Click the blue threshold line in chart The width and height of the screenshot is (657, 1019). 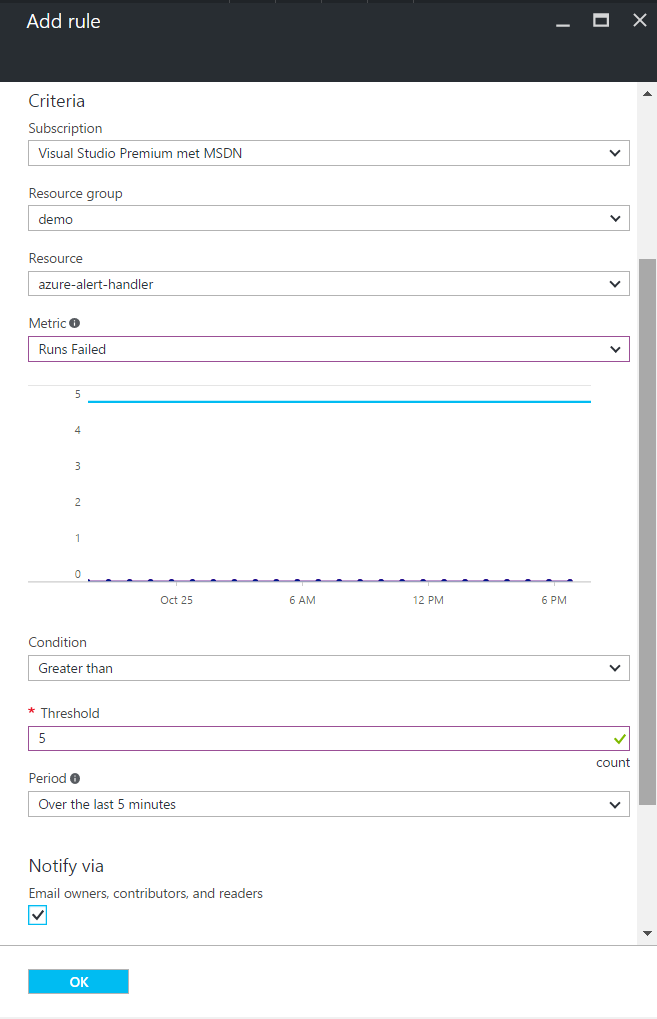(x=339, y=402)
